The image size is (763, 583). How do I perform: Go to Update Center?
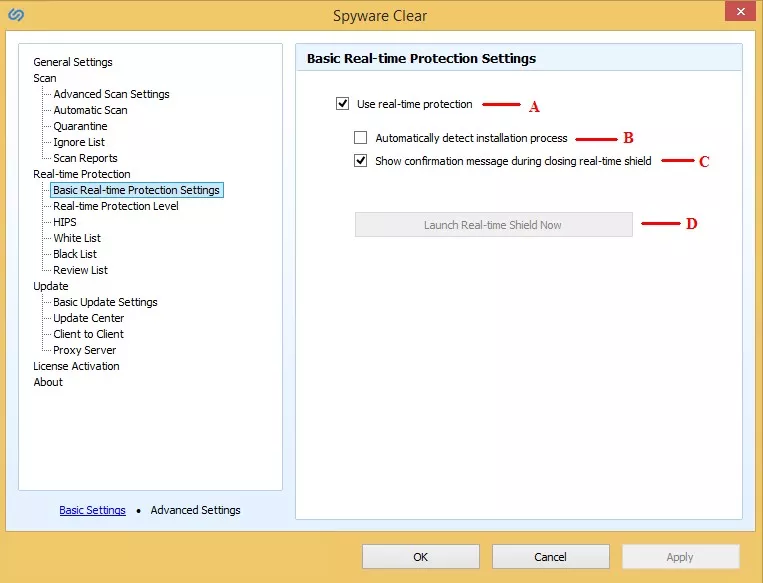[89, 318]
